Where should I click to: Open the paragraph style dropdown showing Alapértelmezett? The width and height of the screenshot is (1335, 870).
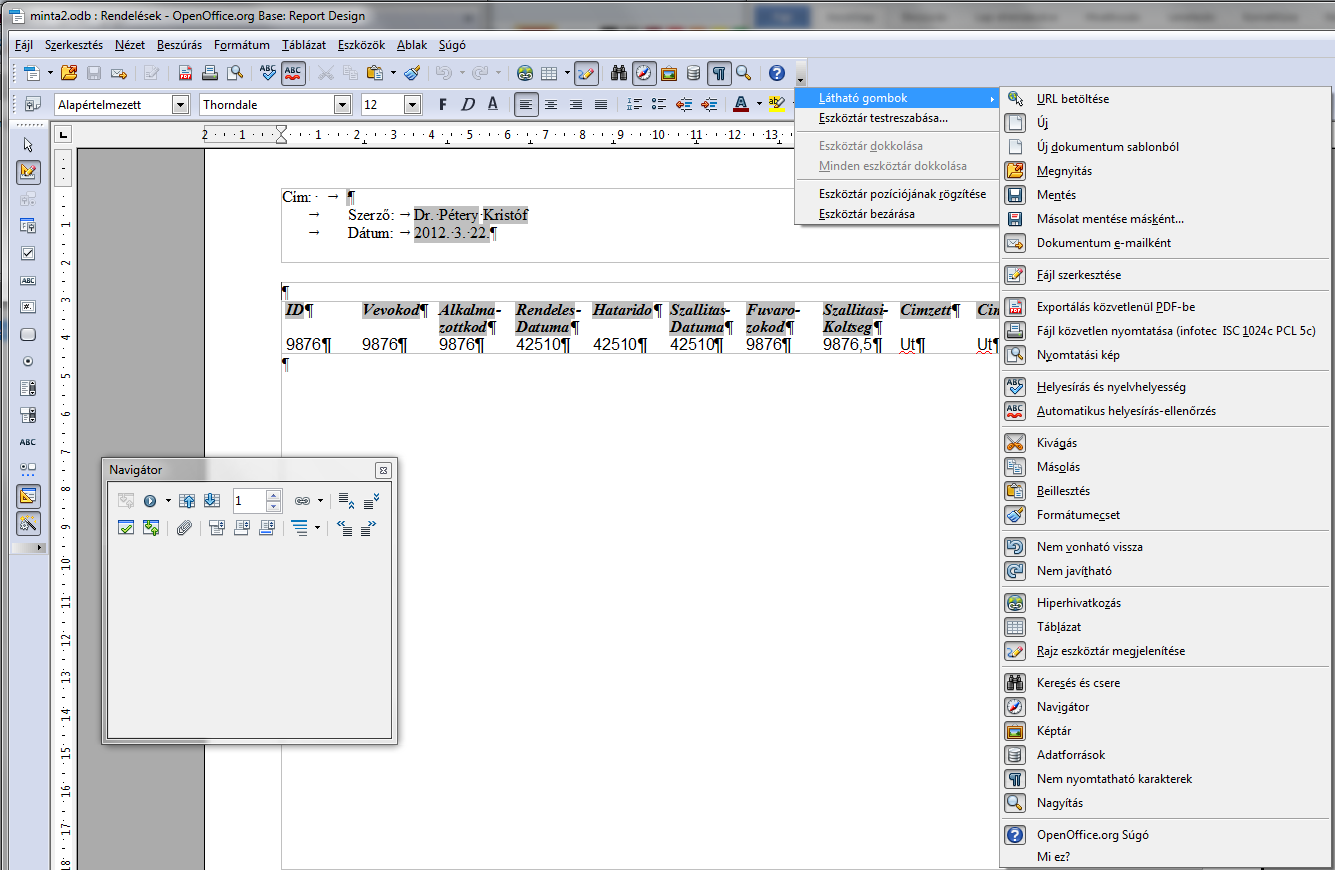coord(180,104)
